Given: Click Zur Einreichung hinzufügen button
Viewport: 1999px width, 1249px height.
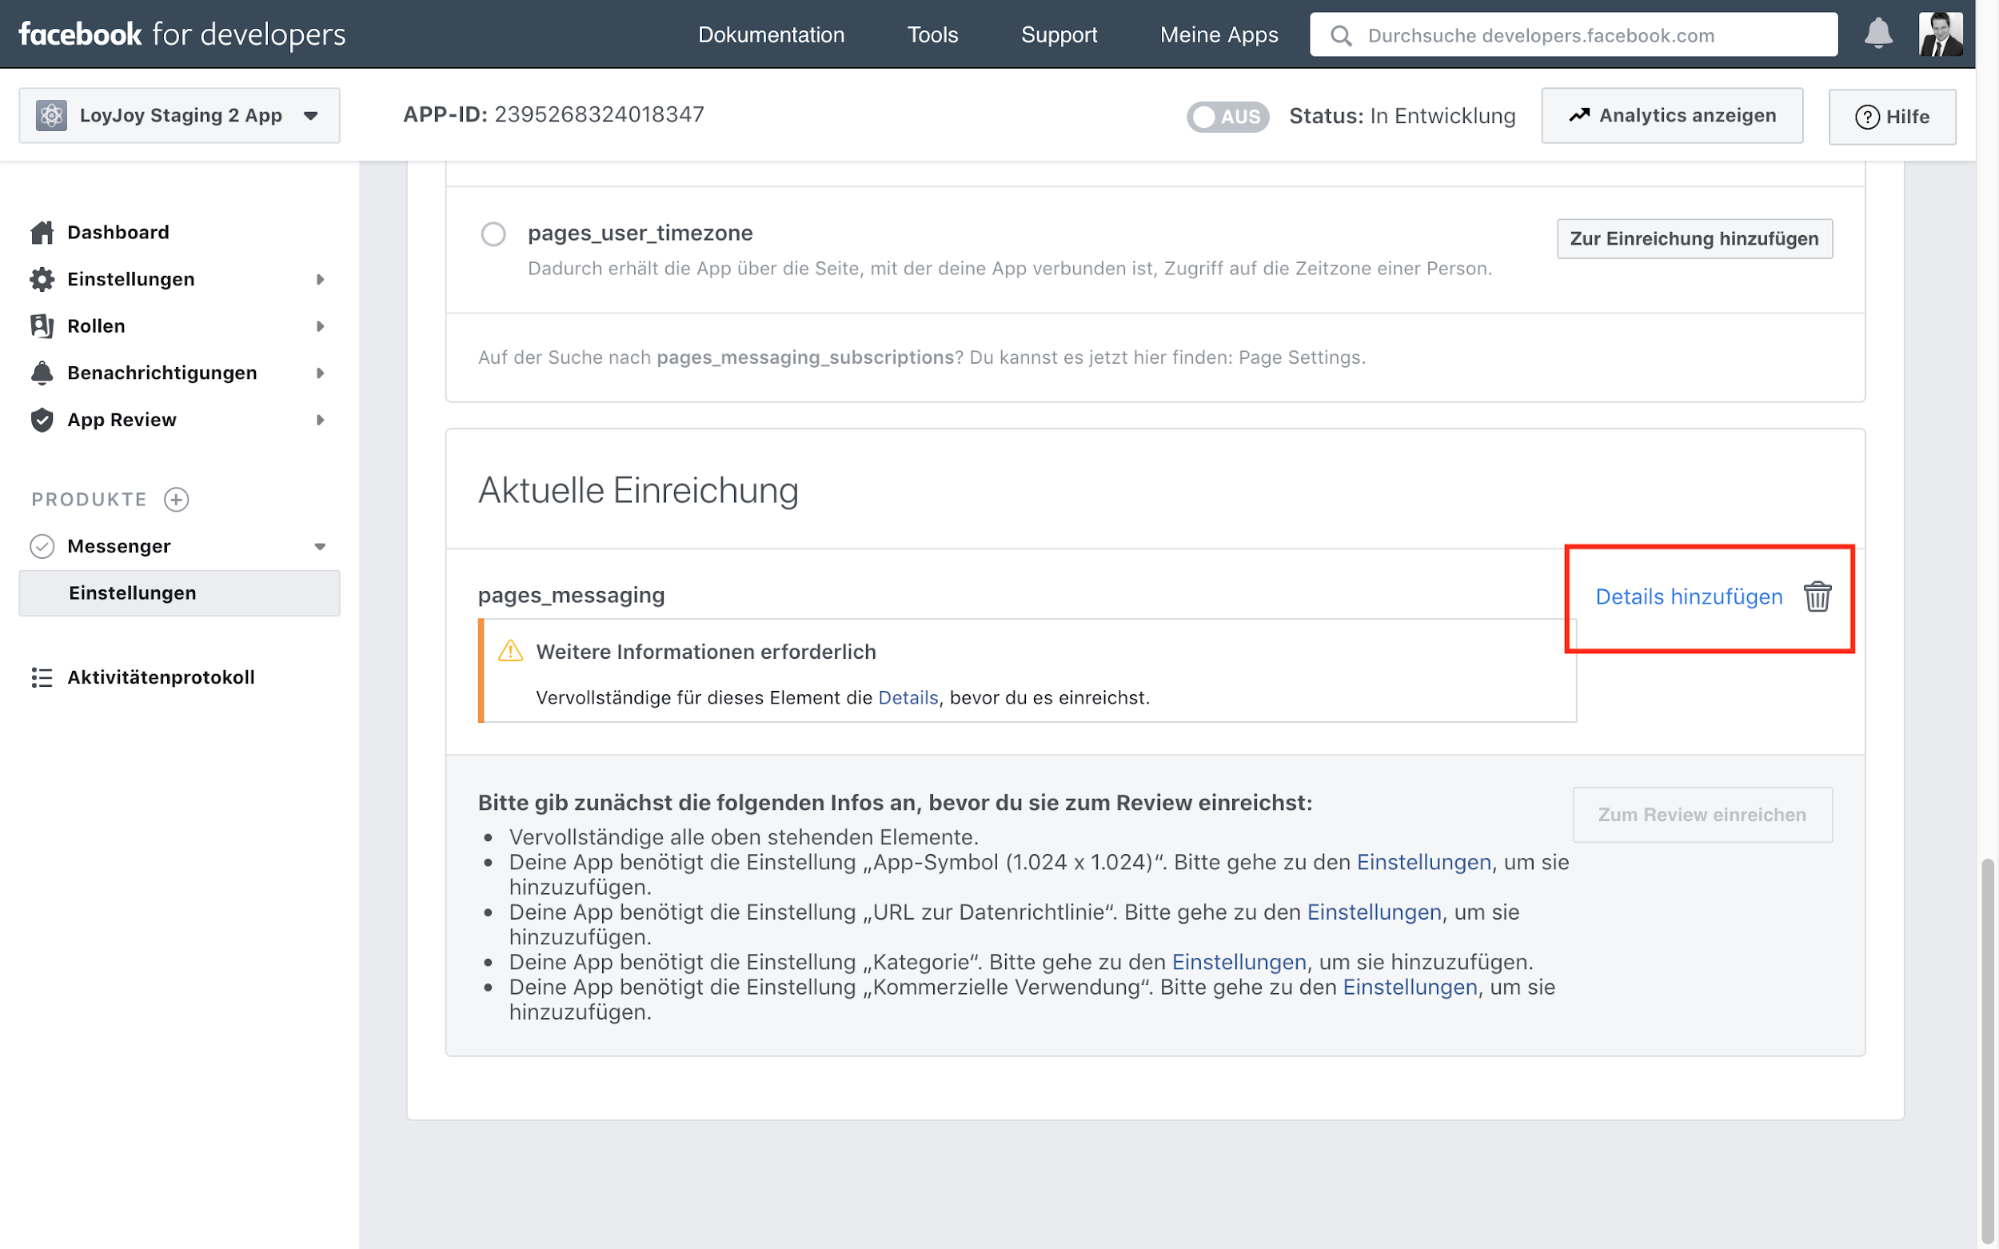Looking at the screenshot, I should click(1693, 239).
